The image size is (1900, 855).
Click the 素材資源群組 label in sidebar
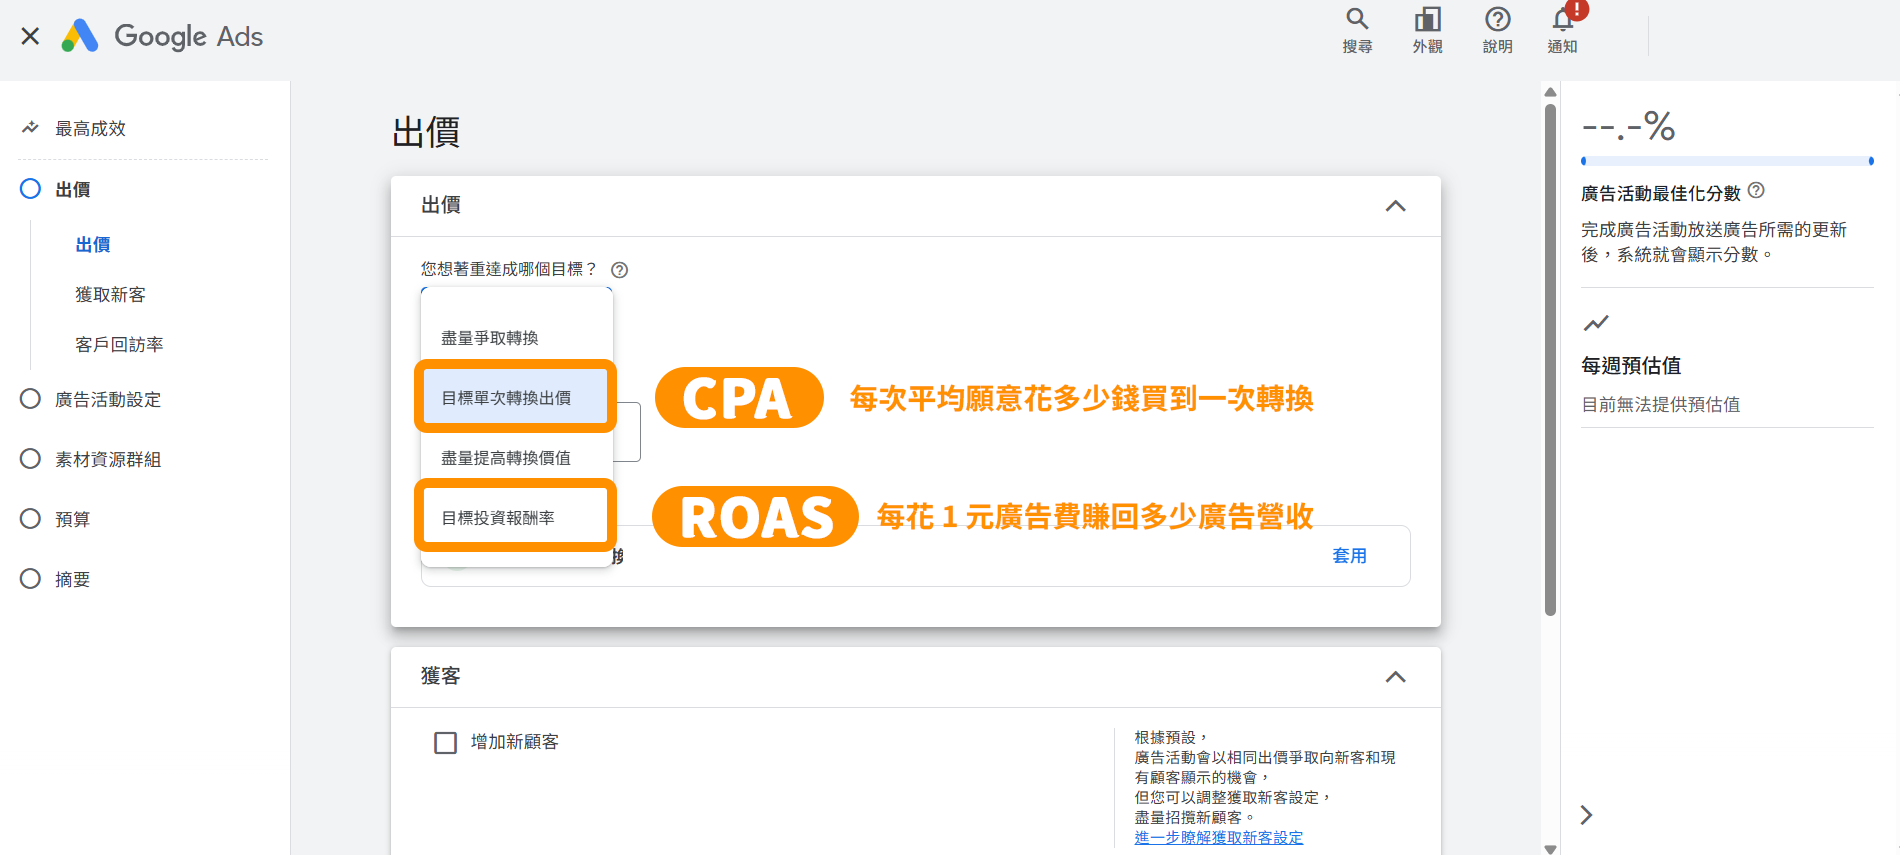point(108,459)
